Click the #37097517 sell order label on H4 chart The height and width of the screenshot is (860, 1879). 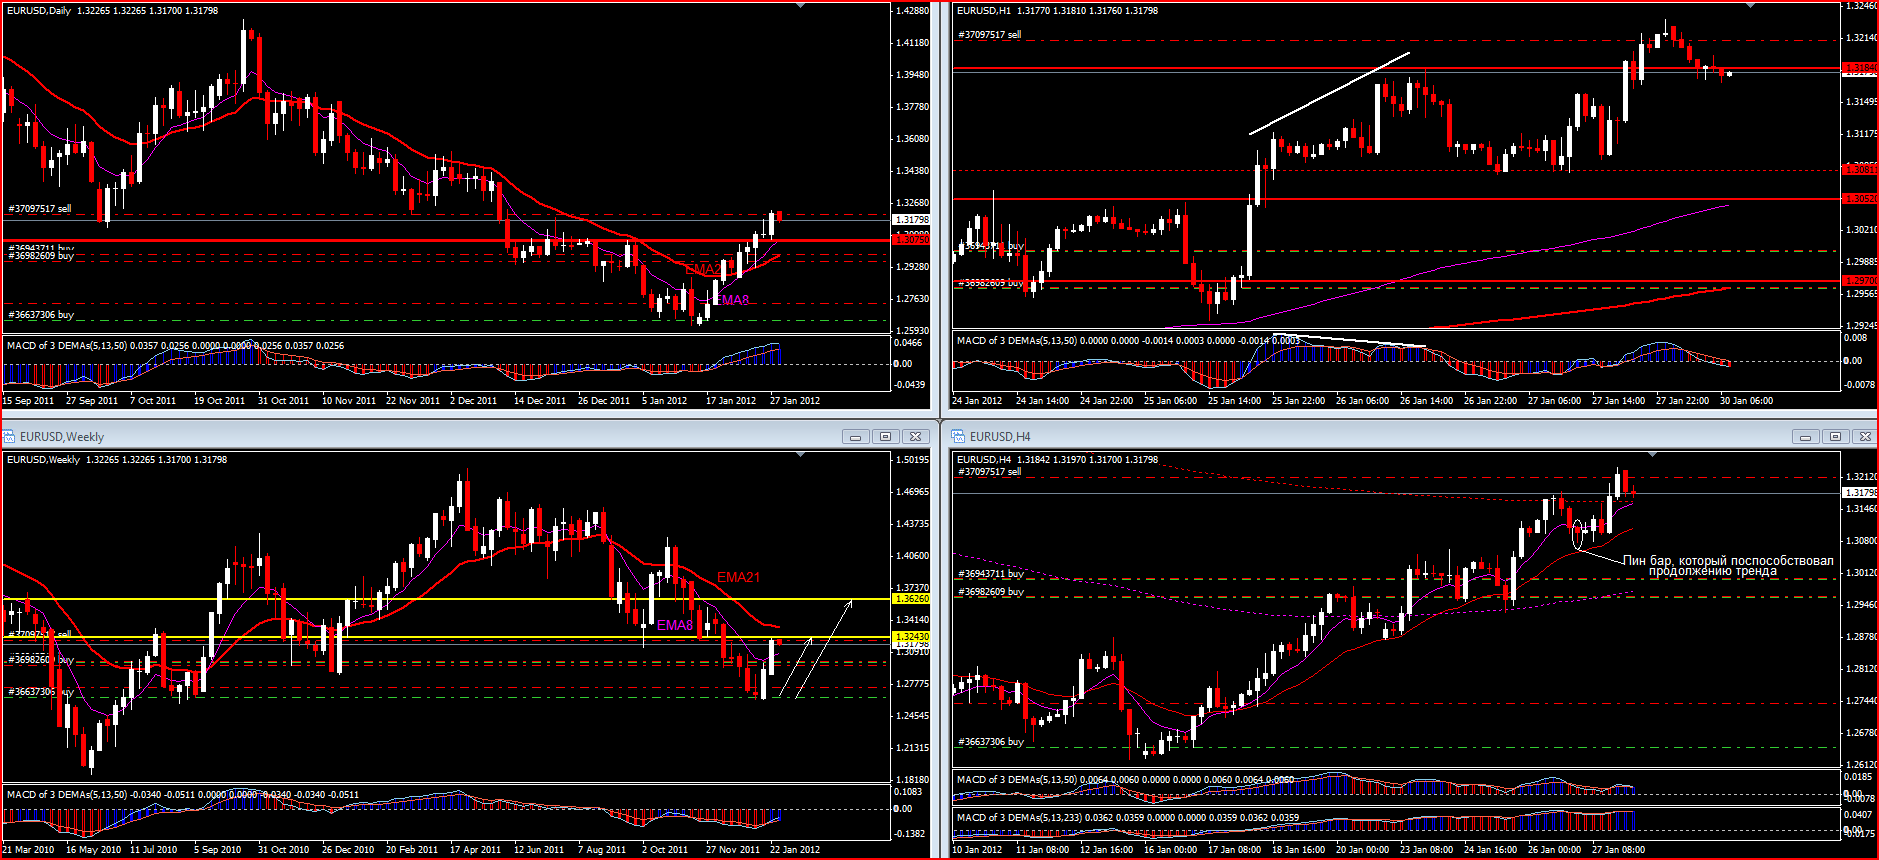coord(990,472)
